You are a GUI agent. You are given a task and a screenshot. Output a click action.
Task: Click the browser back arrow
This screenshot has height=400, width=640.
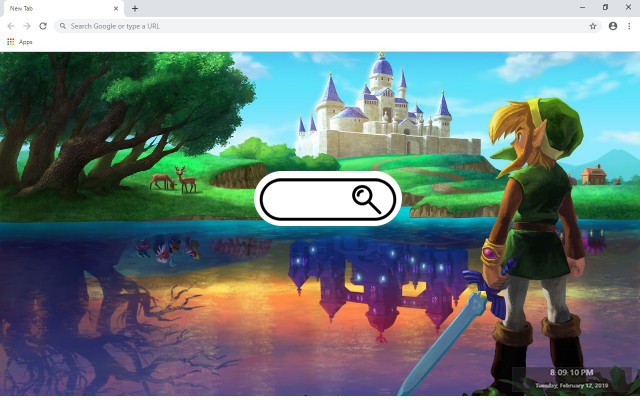(x=11, y=26)
